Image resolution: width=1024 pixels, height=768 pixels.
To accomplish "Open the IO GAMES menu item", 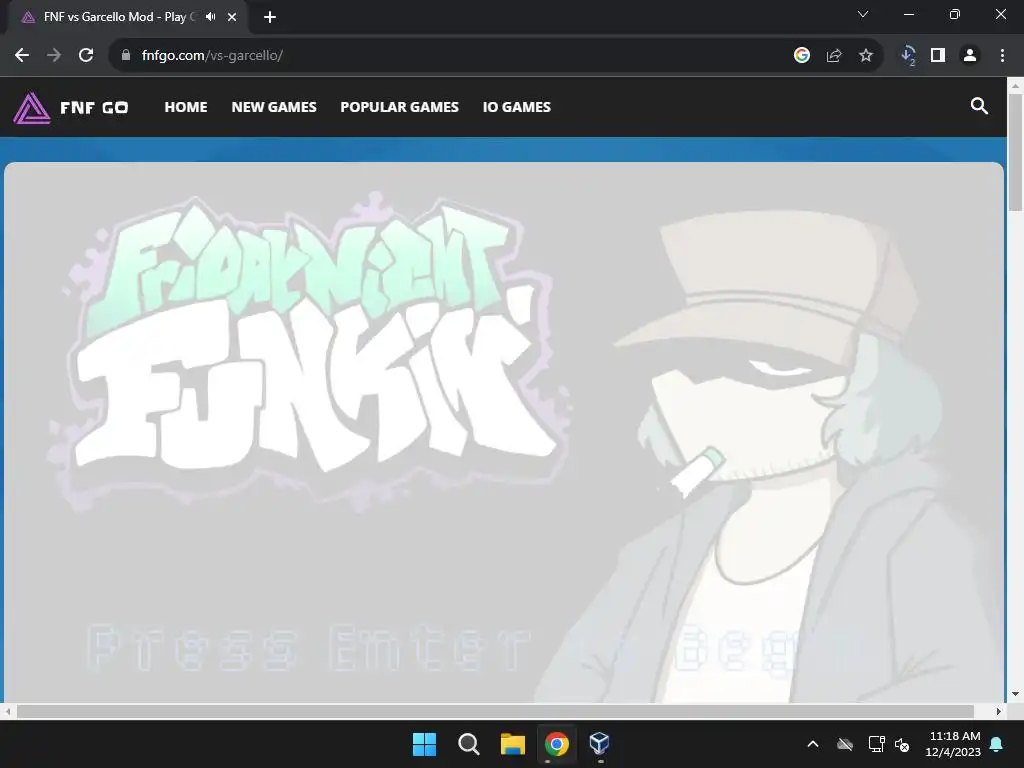I will (x=517, y=107).
